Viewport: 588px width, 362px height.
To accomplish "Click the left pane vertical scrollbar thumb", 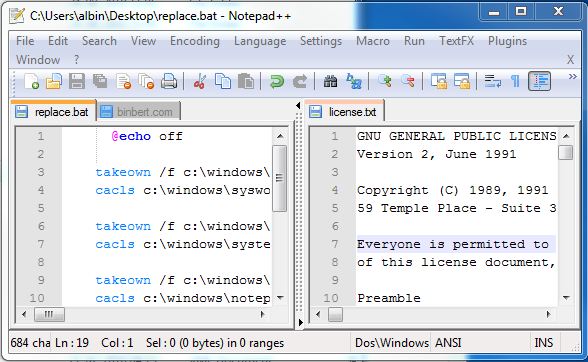I will pyautogui.click(x=280, y=179).
